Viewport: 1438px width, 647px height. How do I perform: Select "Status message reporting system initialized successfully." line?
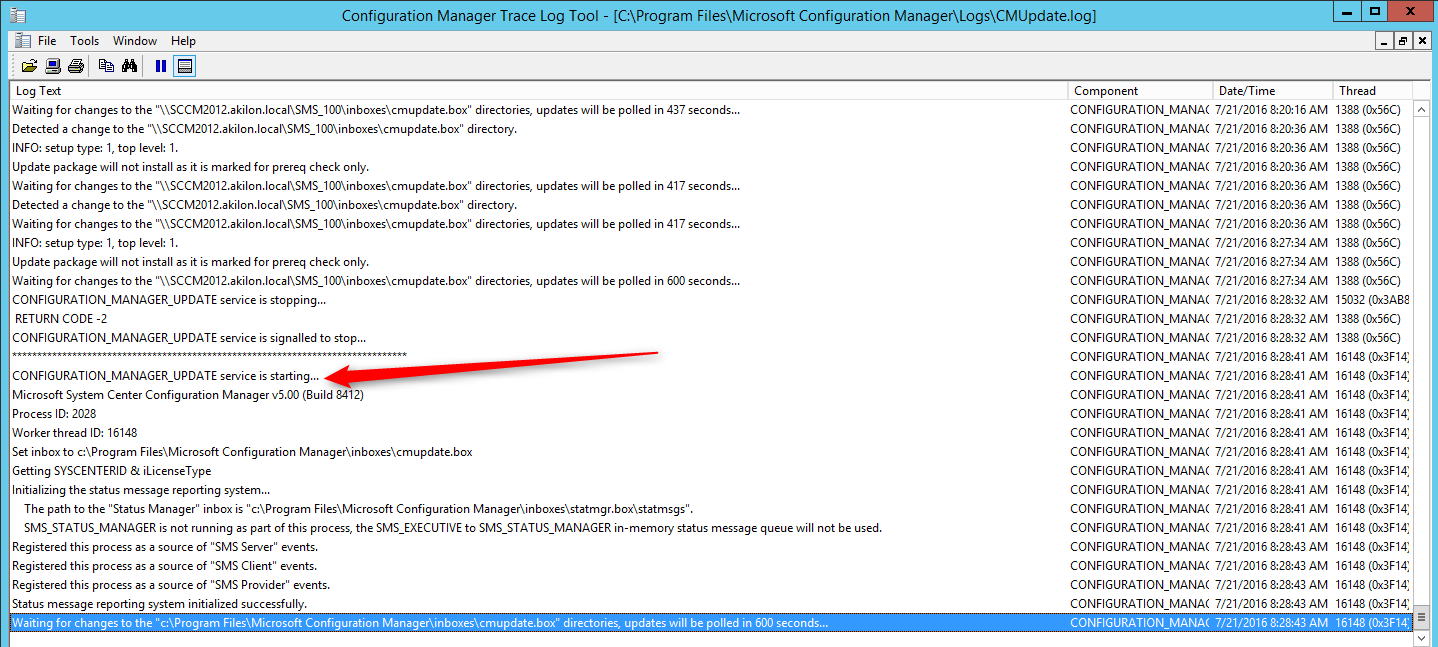[x=710, y=604]
